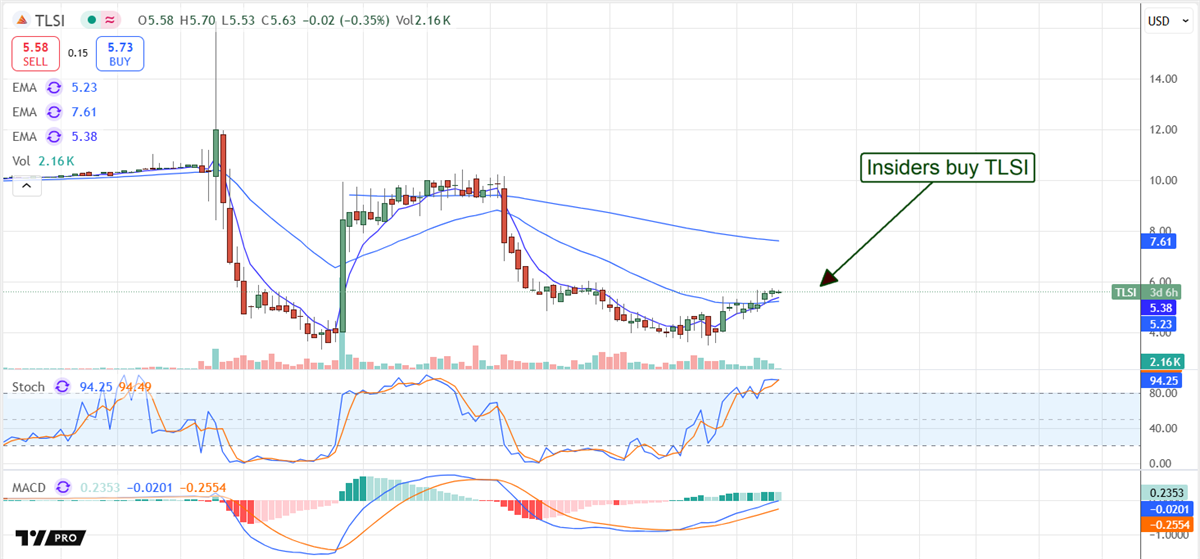Click the 14.00 price axis label
The height and width of the screenshot is (559, 1200).
[x=1161, y=78]
